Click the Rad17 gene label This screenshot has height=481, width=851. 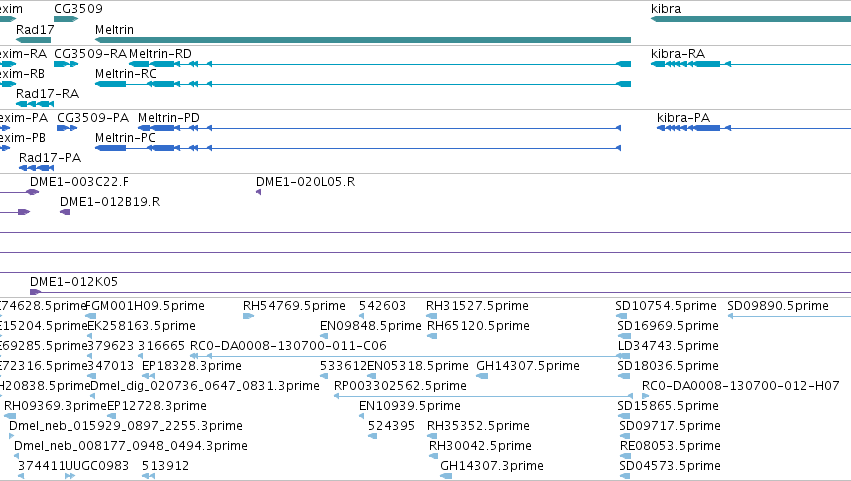click(35, 29)
